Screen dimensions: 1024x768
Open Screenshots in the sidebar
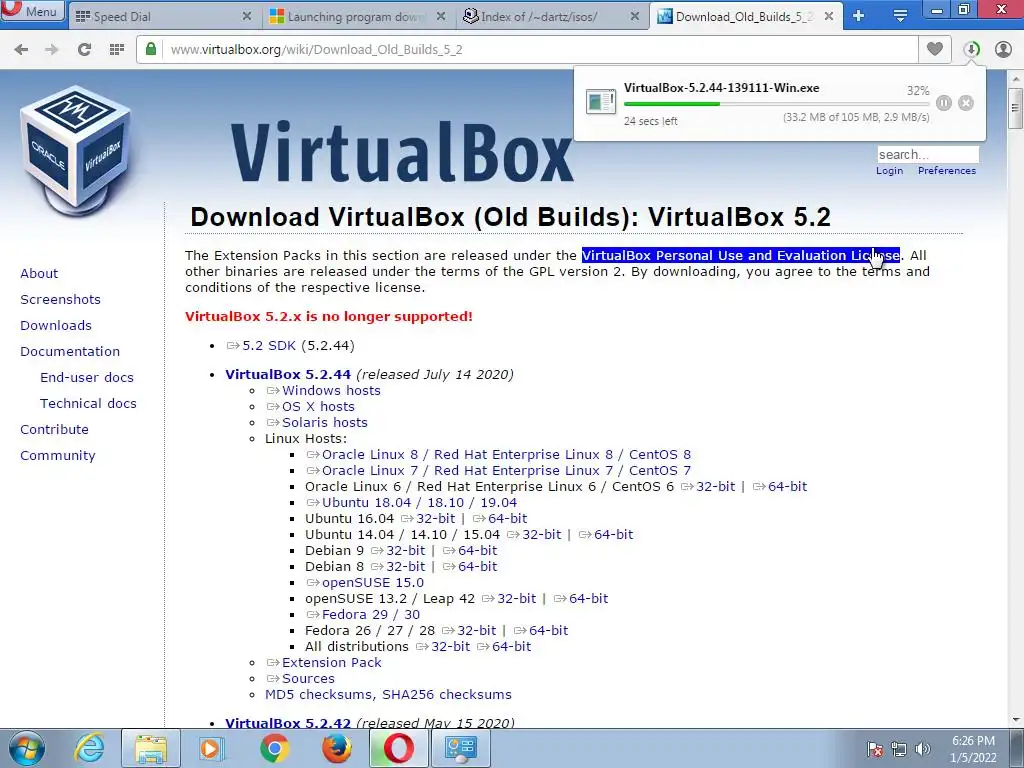point(60,300)
